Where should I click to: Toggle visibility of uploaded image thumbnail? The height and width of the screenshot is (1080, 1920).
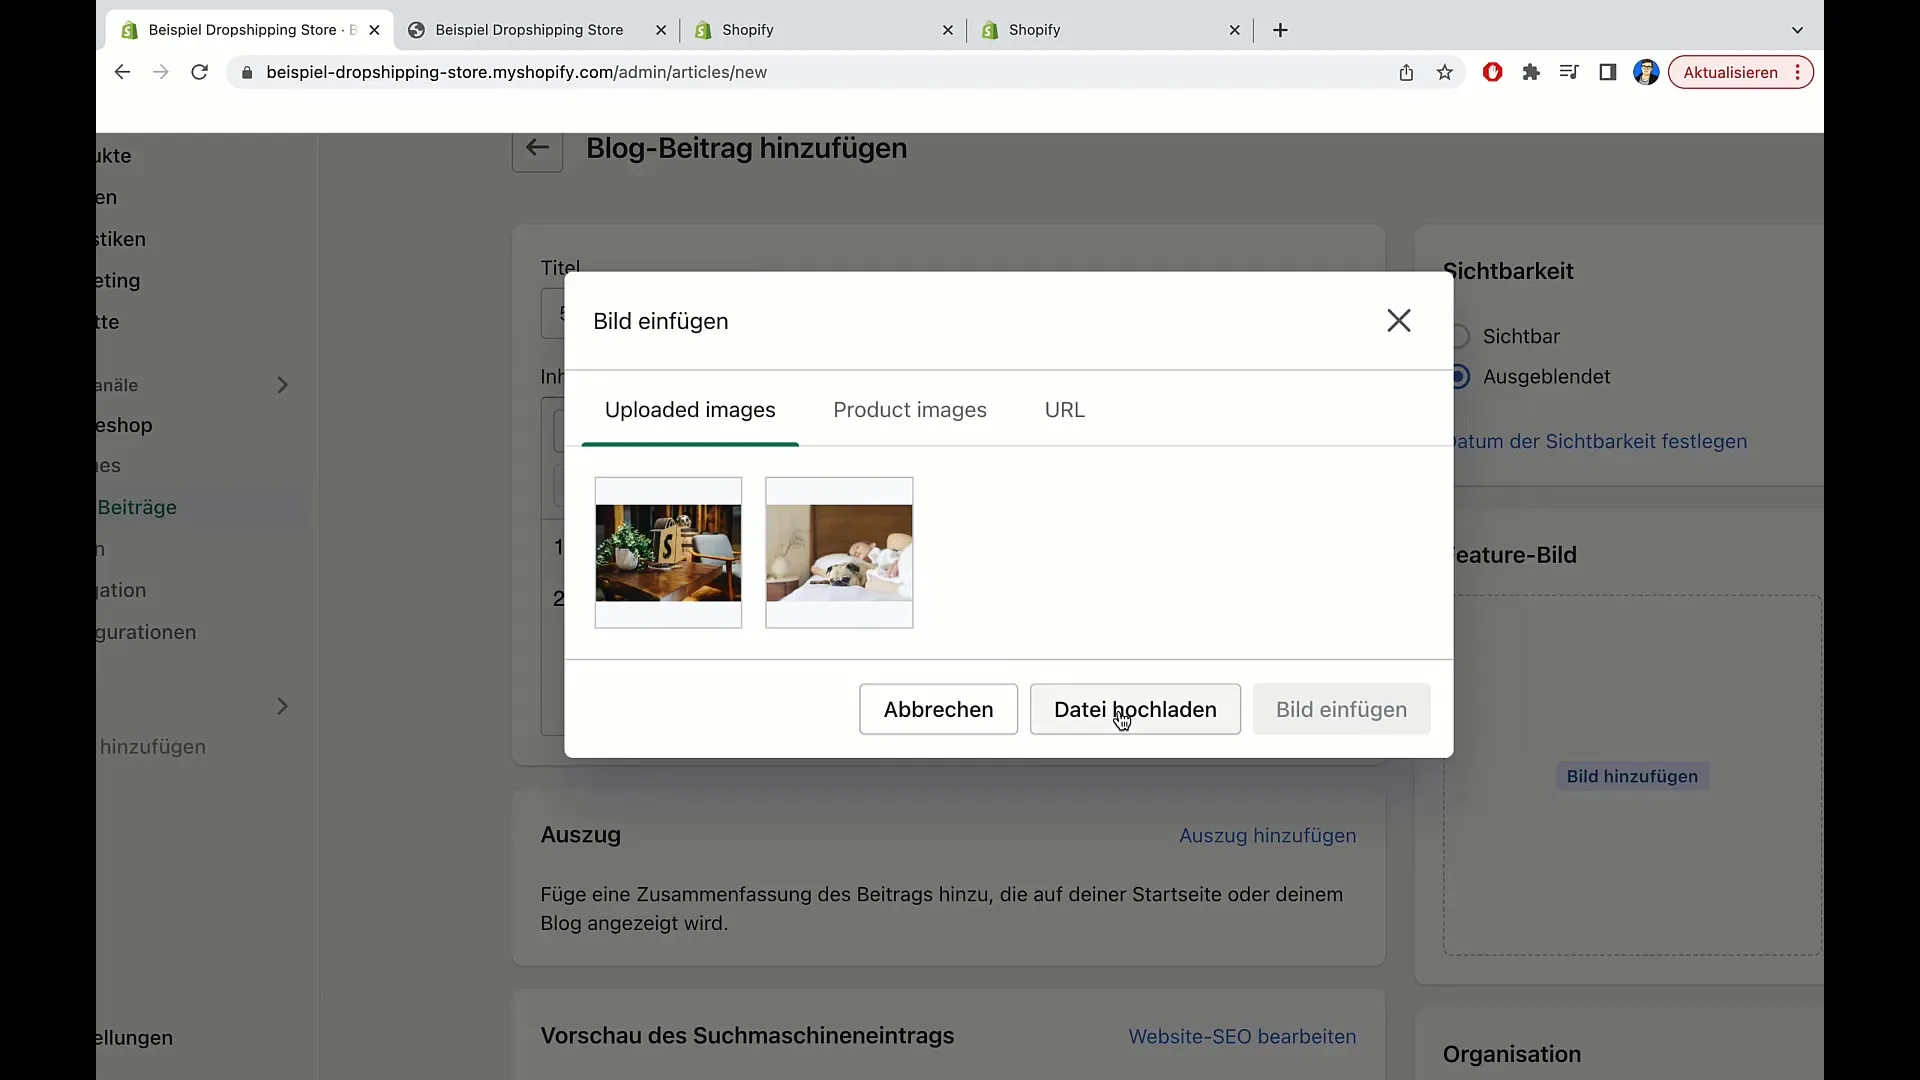coord(669,550)
